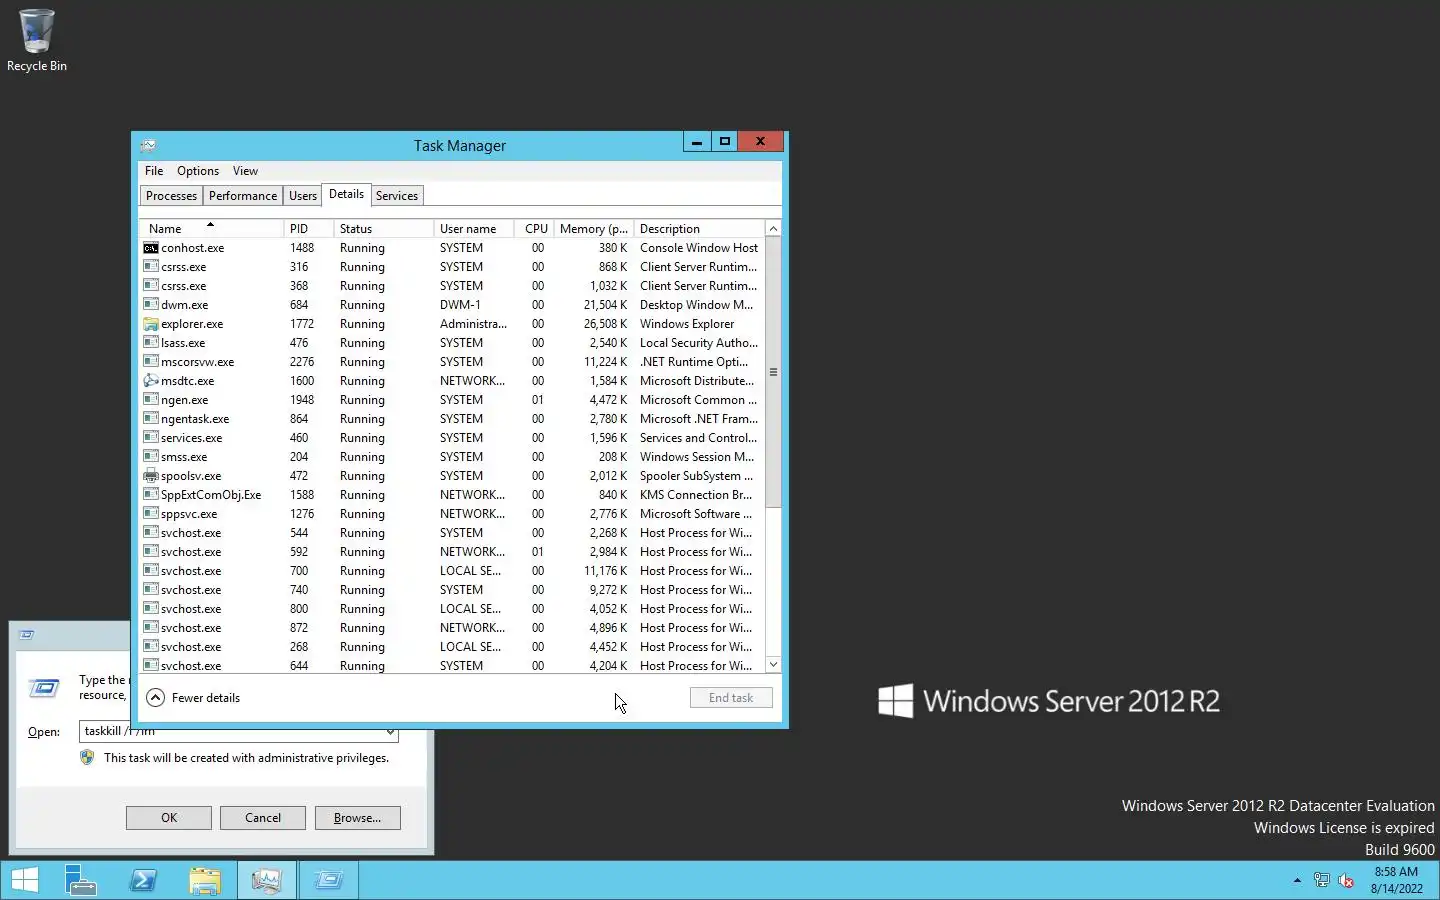Screen dimensions: 1440x900
Task: Click the DWM-1 user name cell
Action: pyautogui.click(x=460, y=305)
